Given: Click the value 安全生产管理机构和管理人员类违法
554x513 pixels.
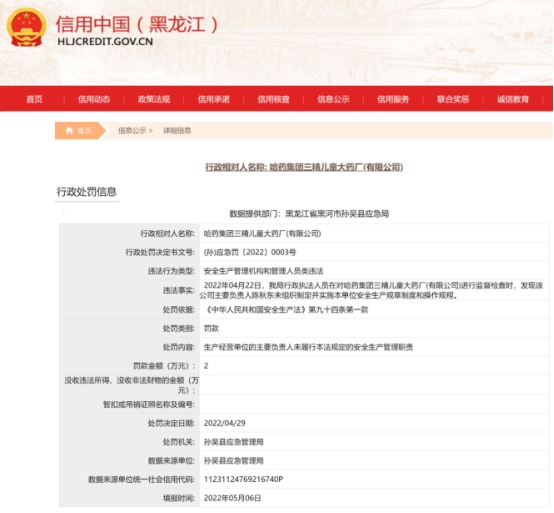Looking at the screenshot, I should coord(263,271).
